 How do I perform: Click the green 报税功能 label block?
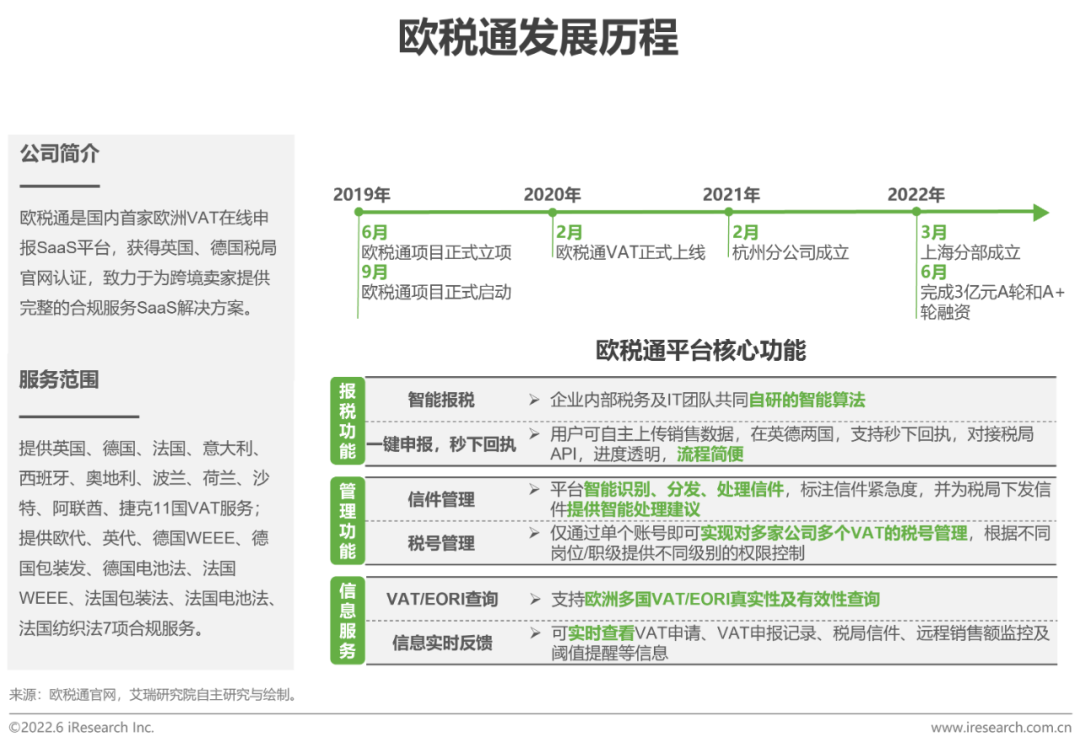tap(347, 421)
